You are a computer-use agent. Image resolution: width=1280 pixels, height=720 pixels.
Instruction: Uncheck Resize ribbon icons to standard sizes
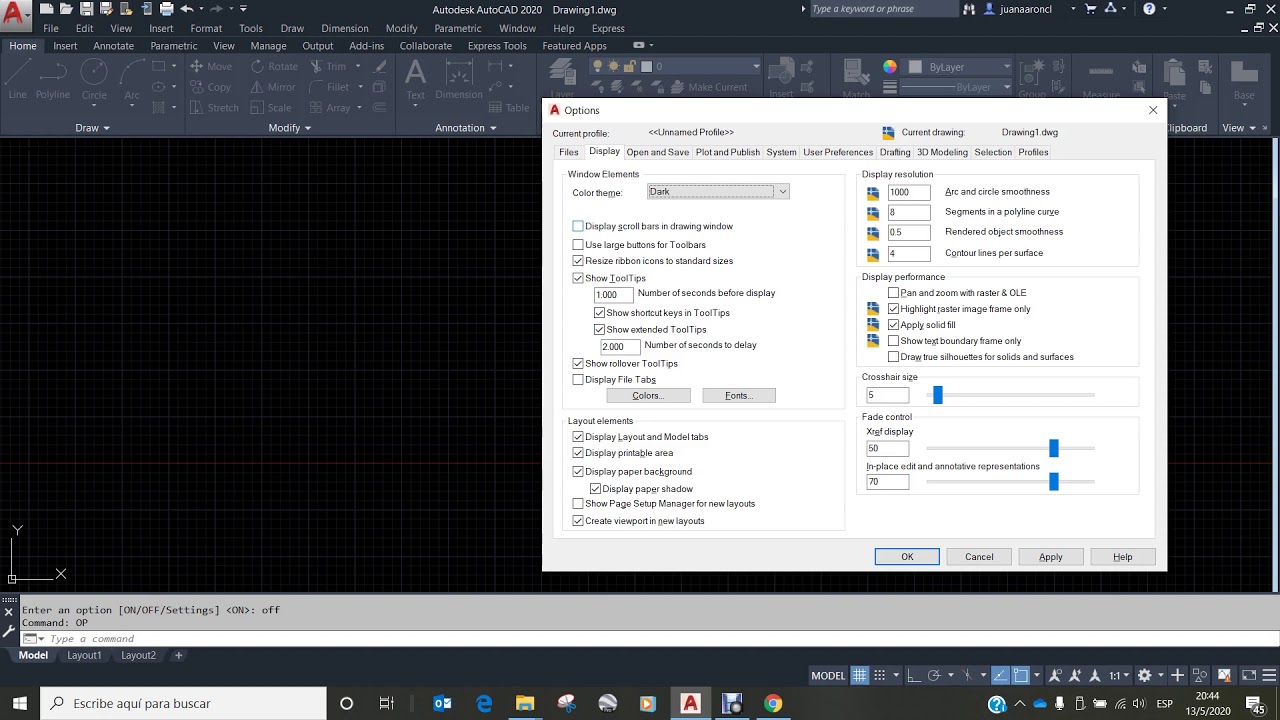point(578,261)
